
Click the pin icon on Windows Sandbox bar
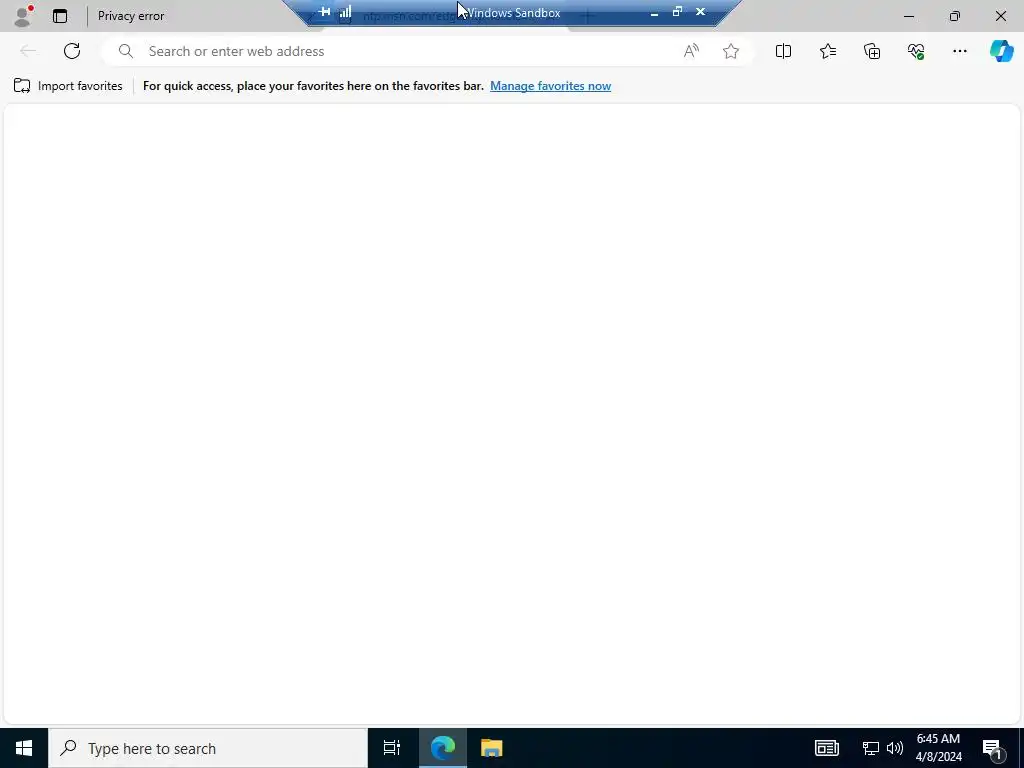324,11
